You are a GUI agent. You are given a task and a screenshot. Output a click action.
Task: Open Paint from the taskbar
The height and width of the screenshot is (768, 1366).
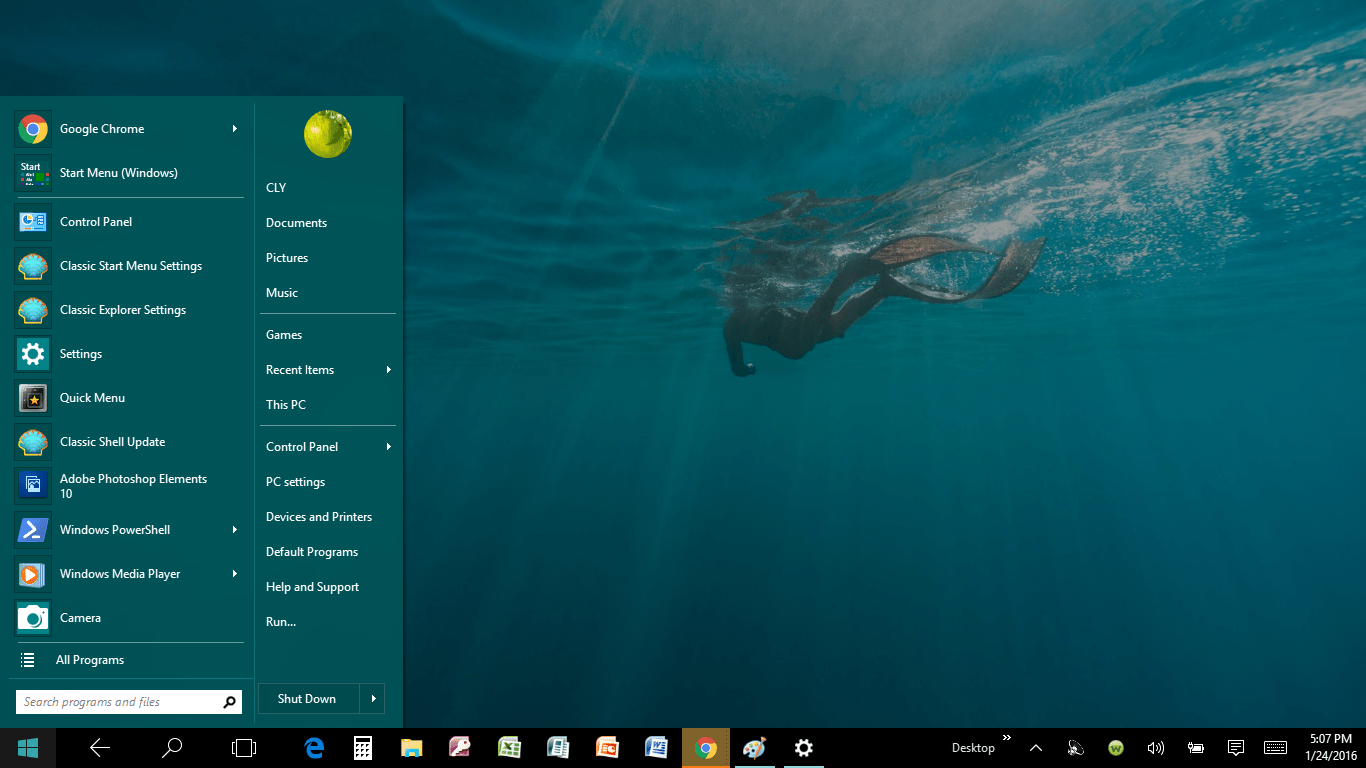754,748
